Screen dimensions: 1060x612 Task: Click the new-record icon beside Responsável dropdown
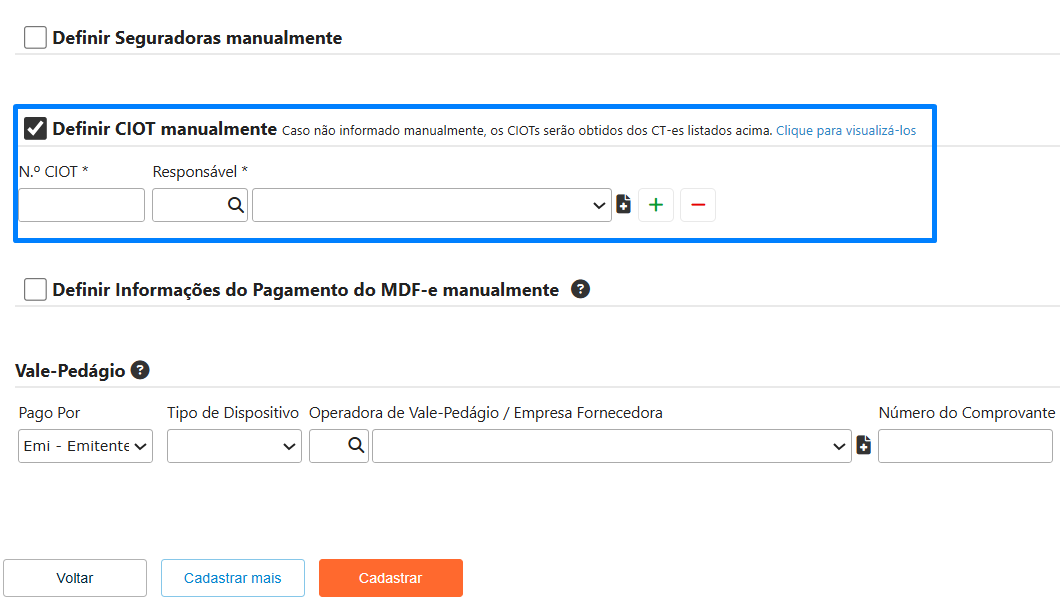pyautogui.click(x=624, y=205)
